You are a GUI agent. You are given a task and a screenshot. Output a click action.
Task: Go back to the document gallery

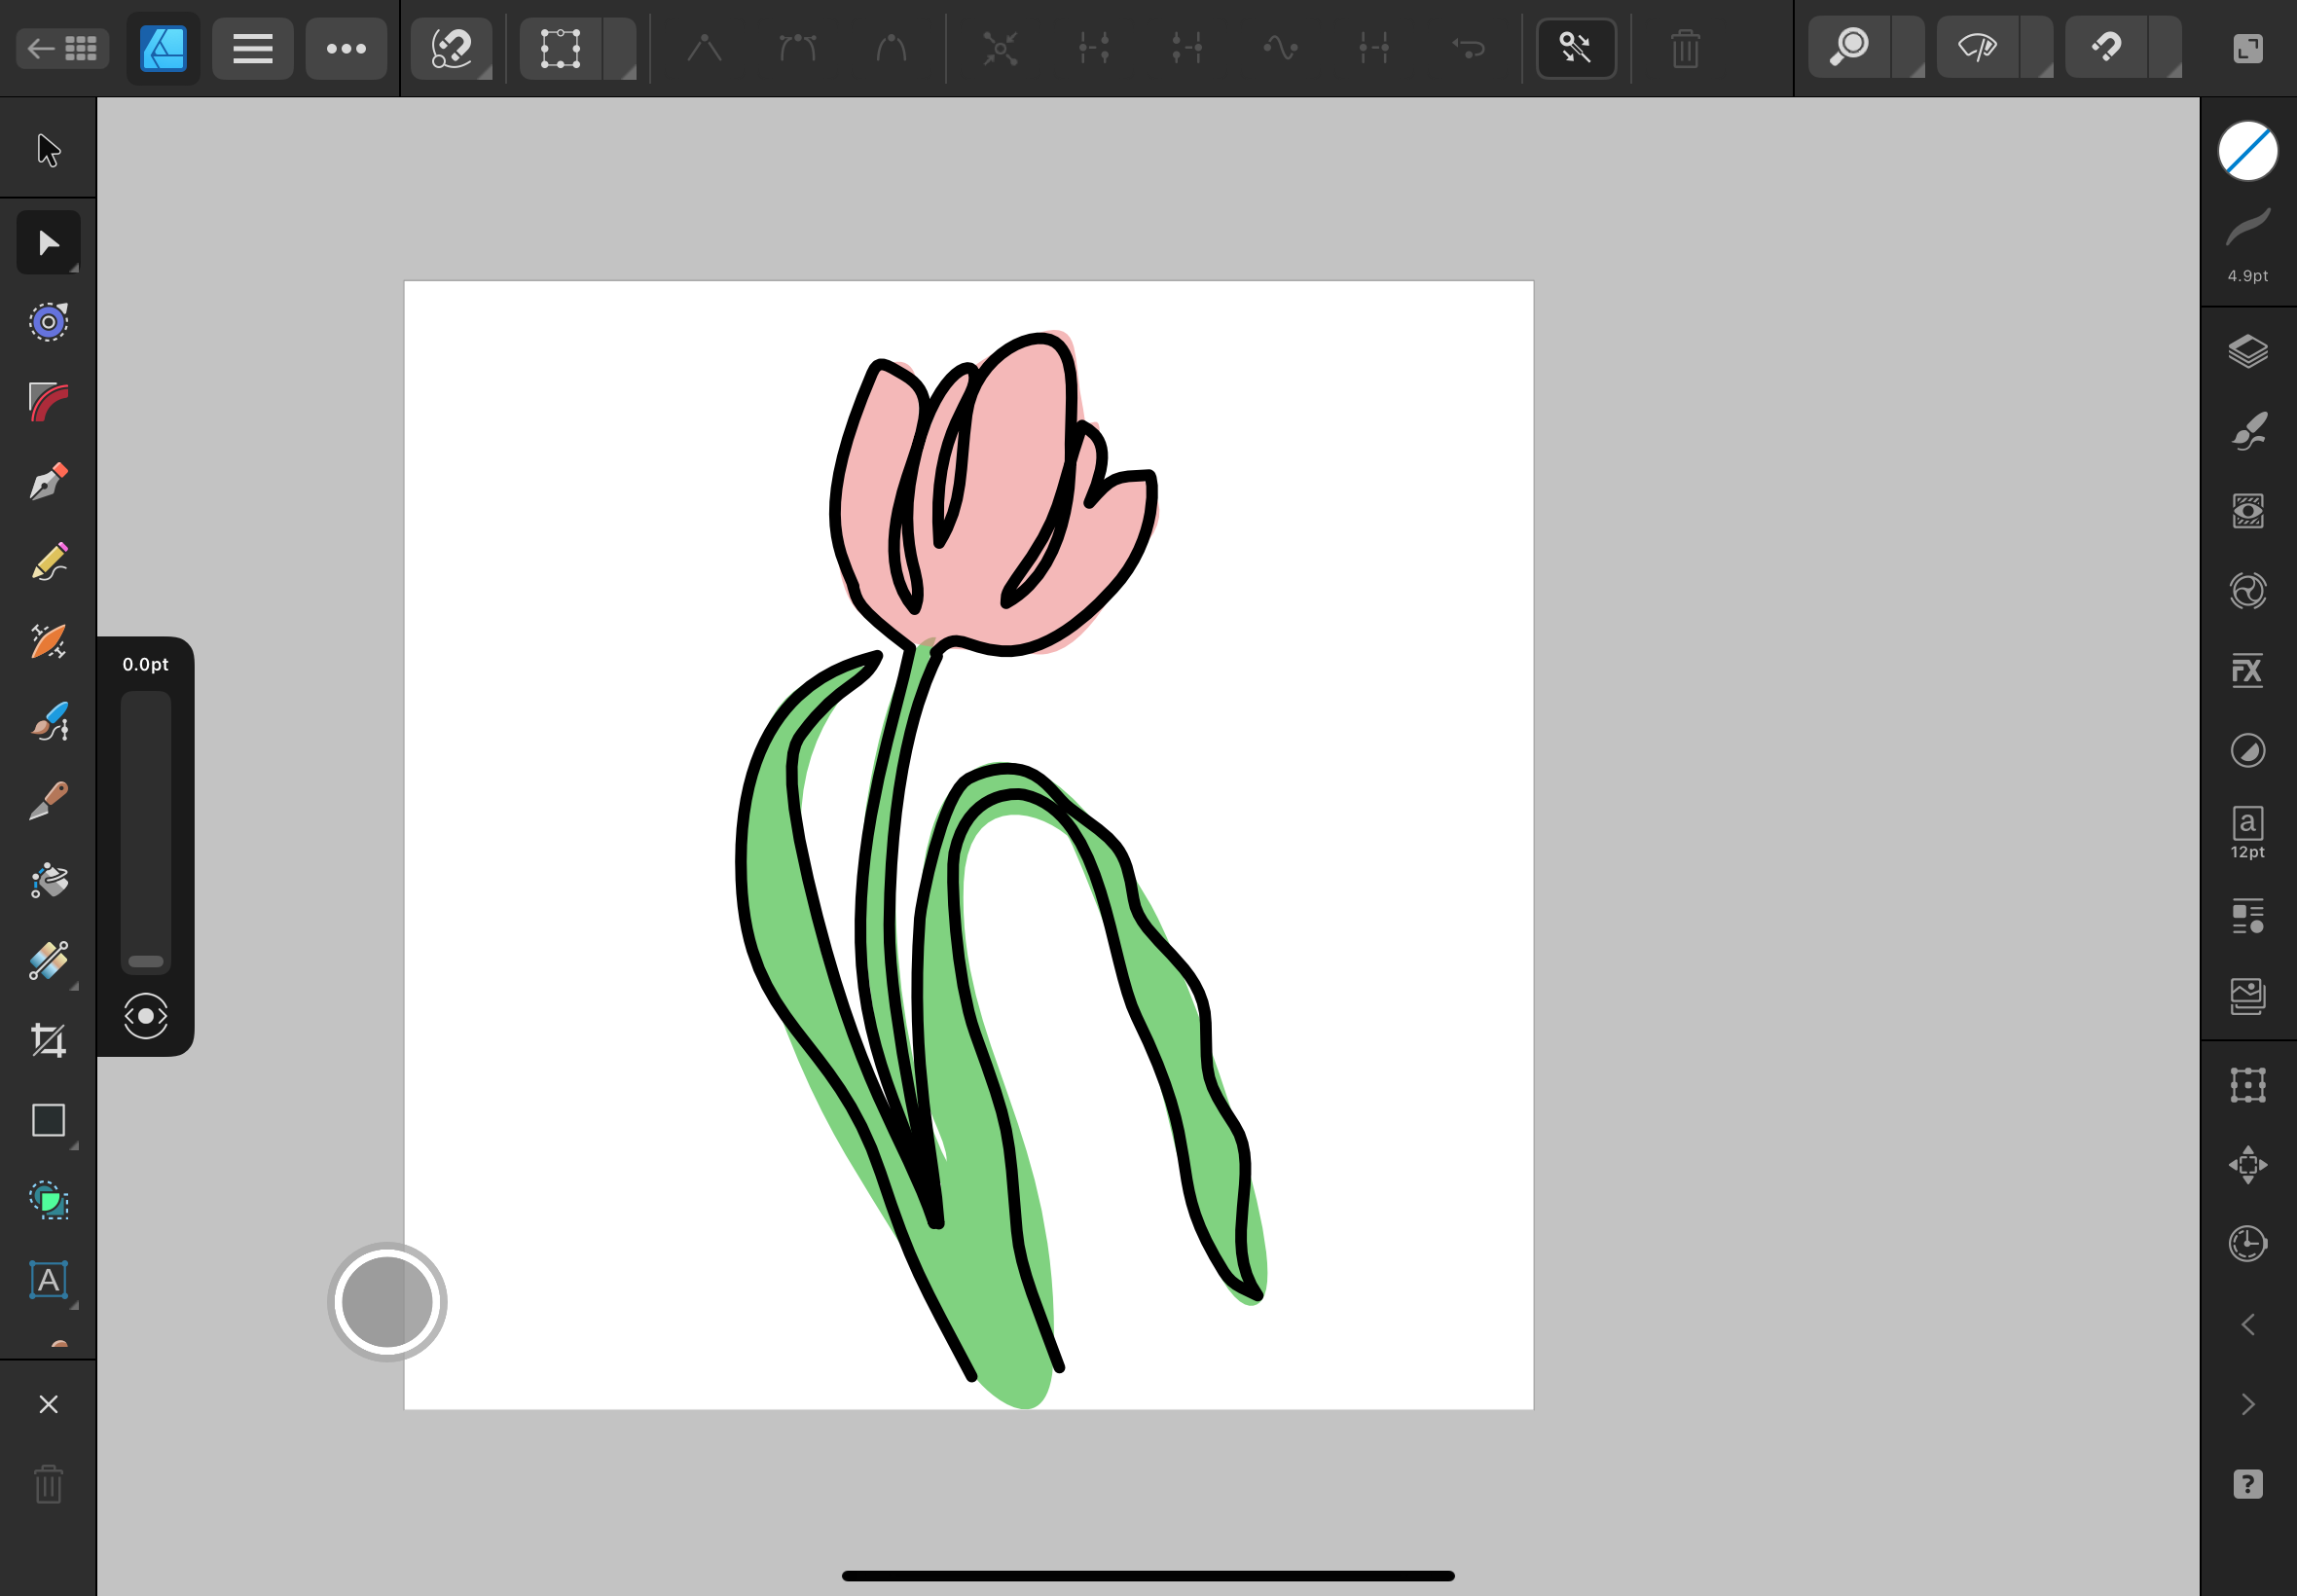[x=62, y=48]
